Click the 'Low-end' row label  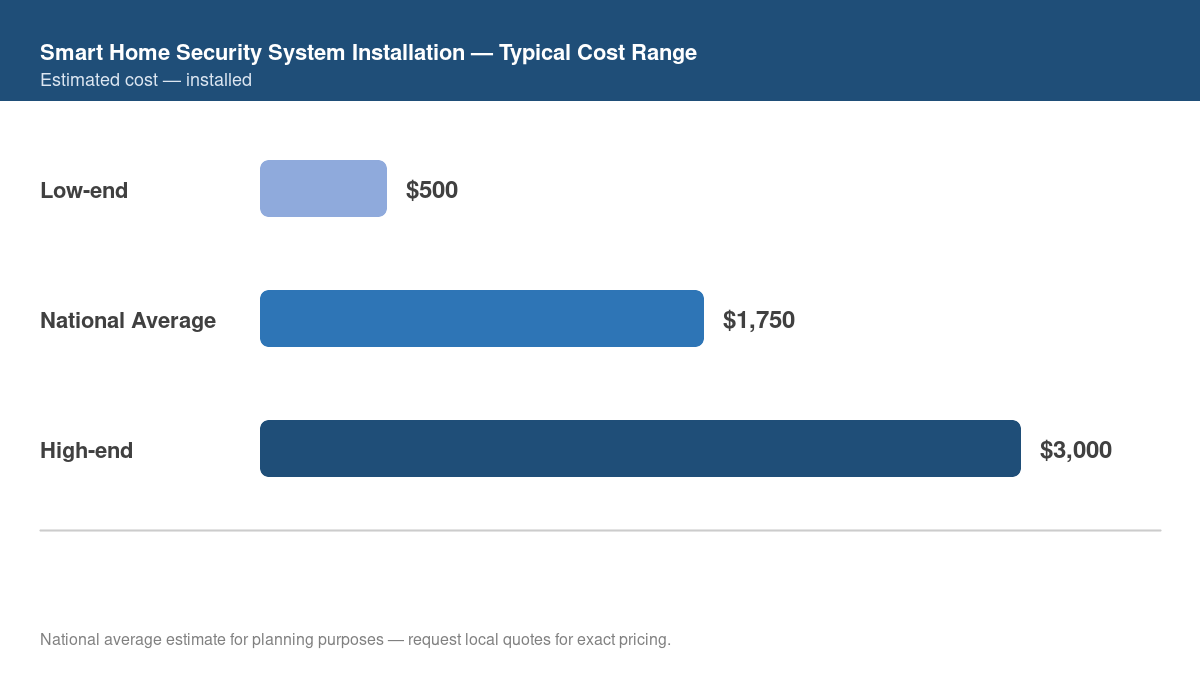pyautogui.click(x=84, y=190)
